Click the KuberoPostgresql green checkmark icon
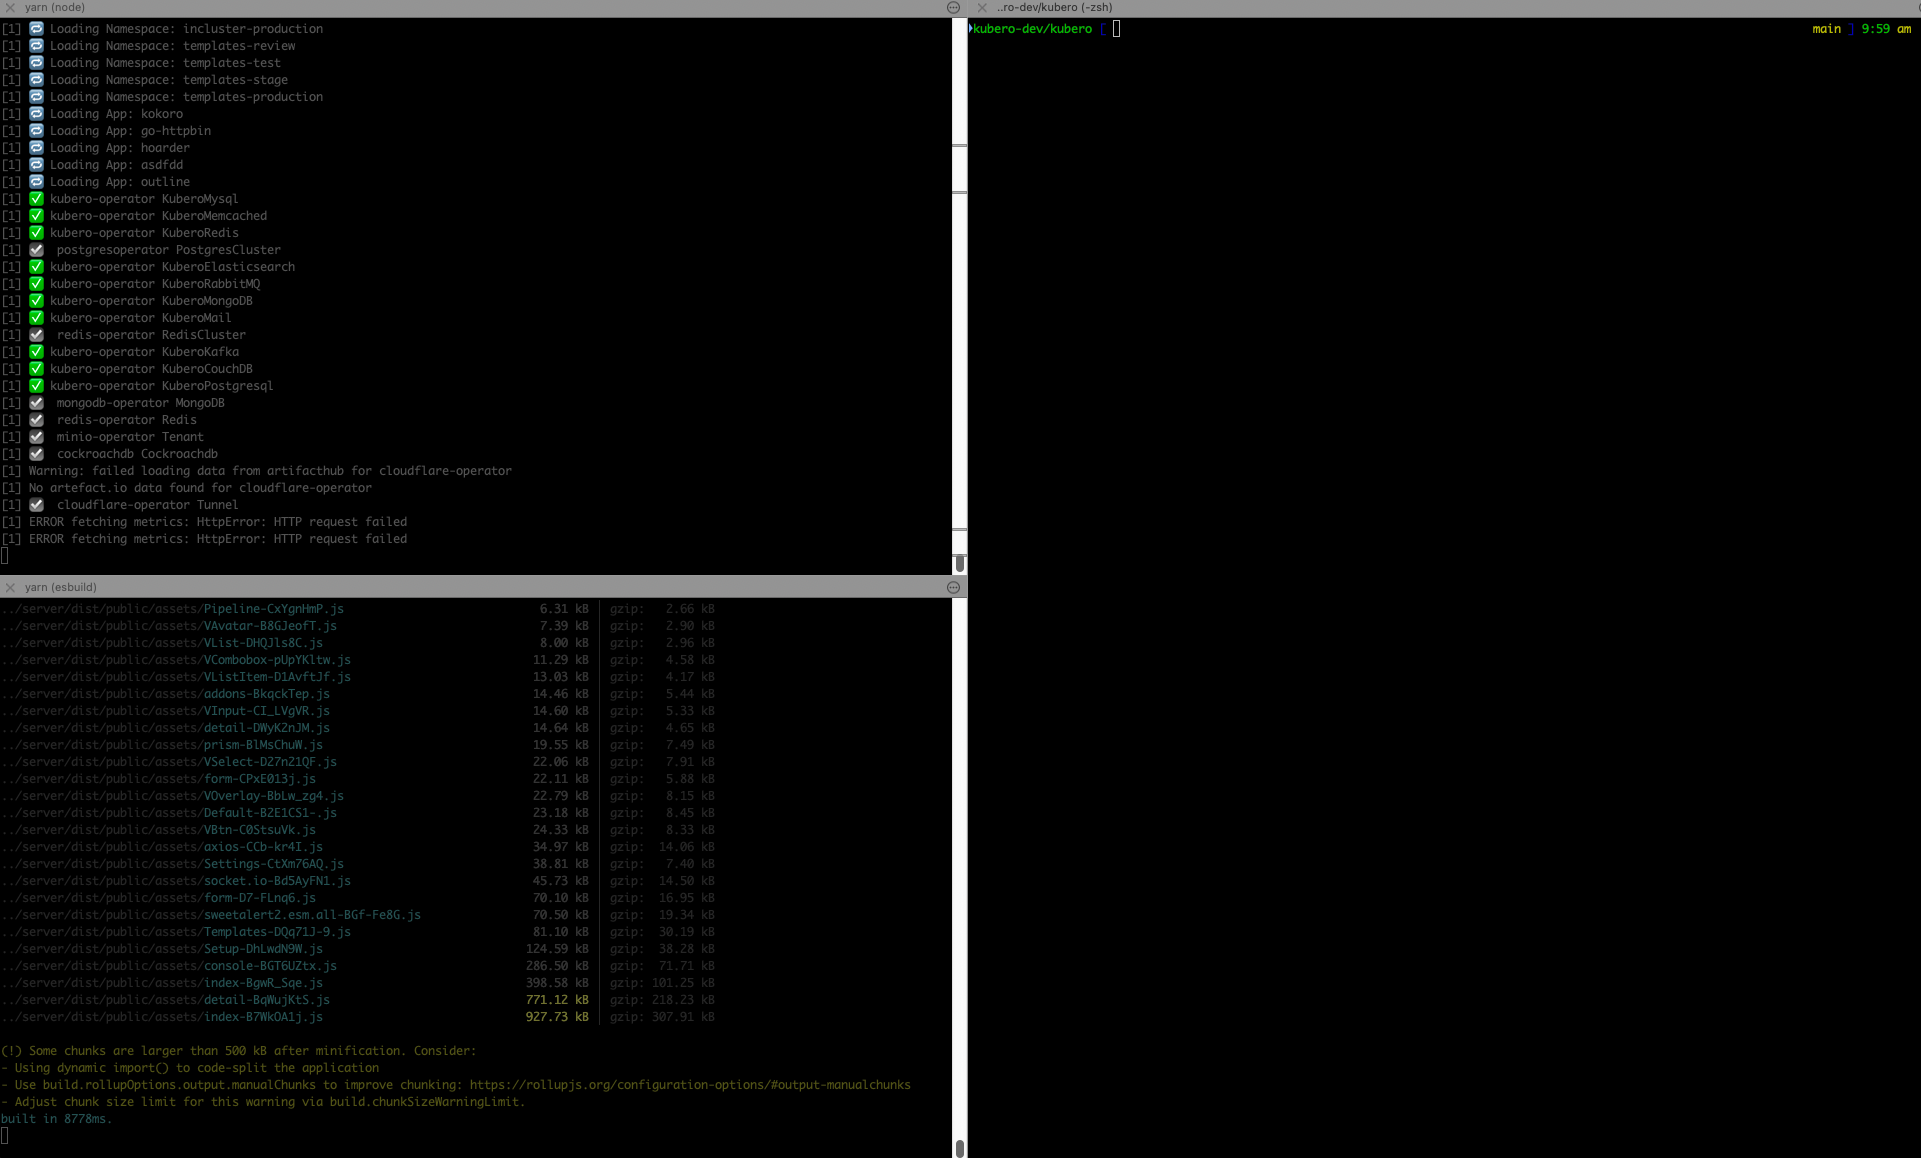The height and width of the screenshot is (1158, 1921). (37, 386)
